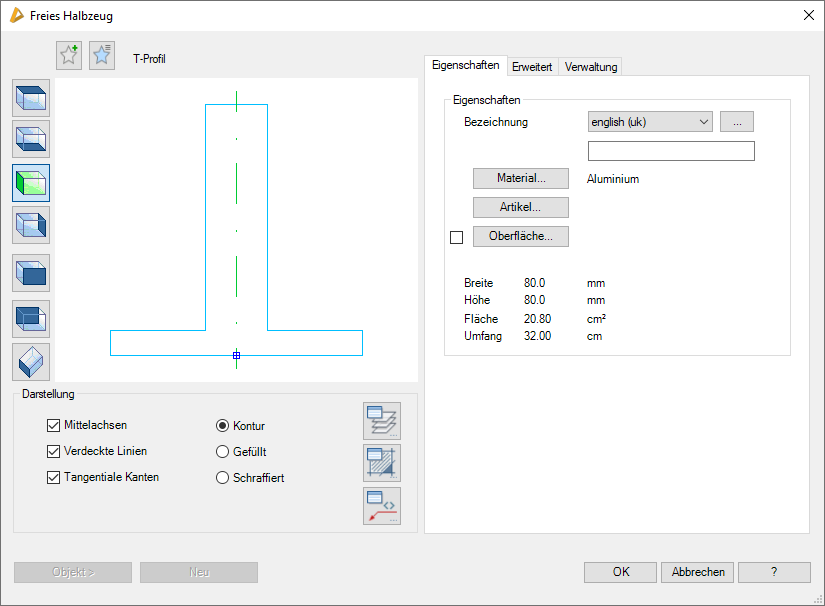Uncheck the Mittelachsen checkbox

pyautogui.click(x=54, y=425)
